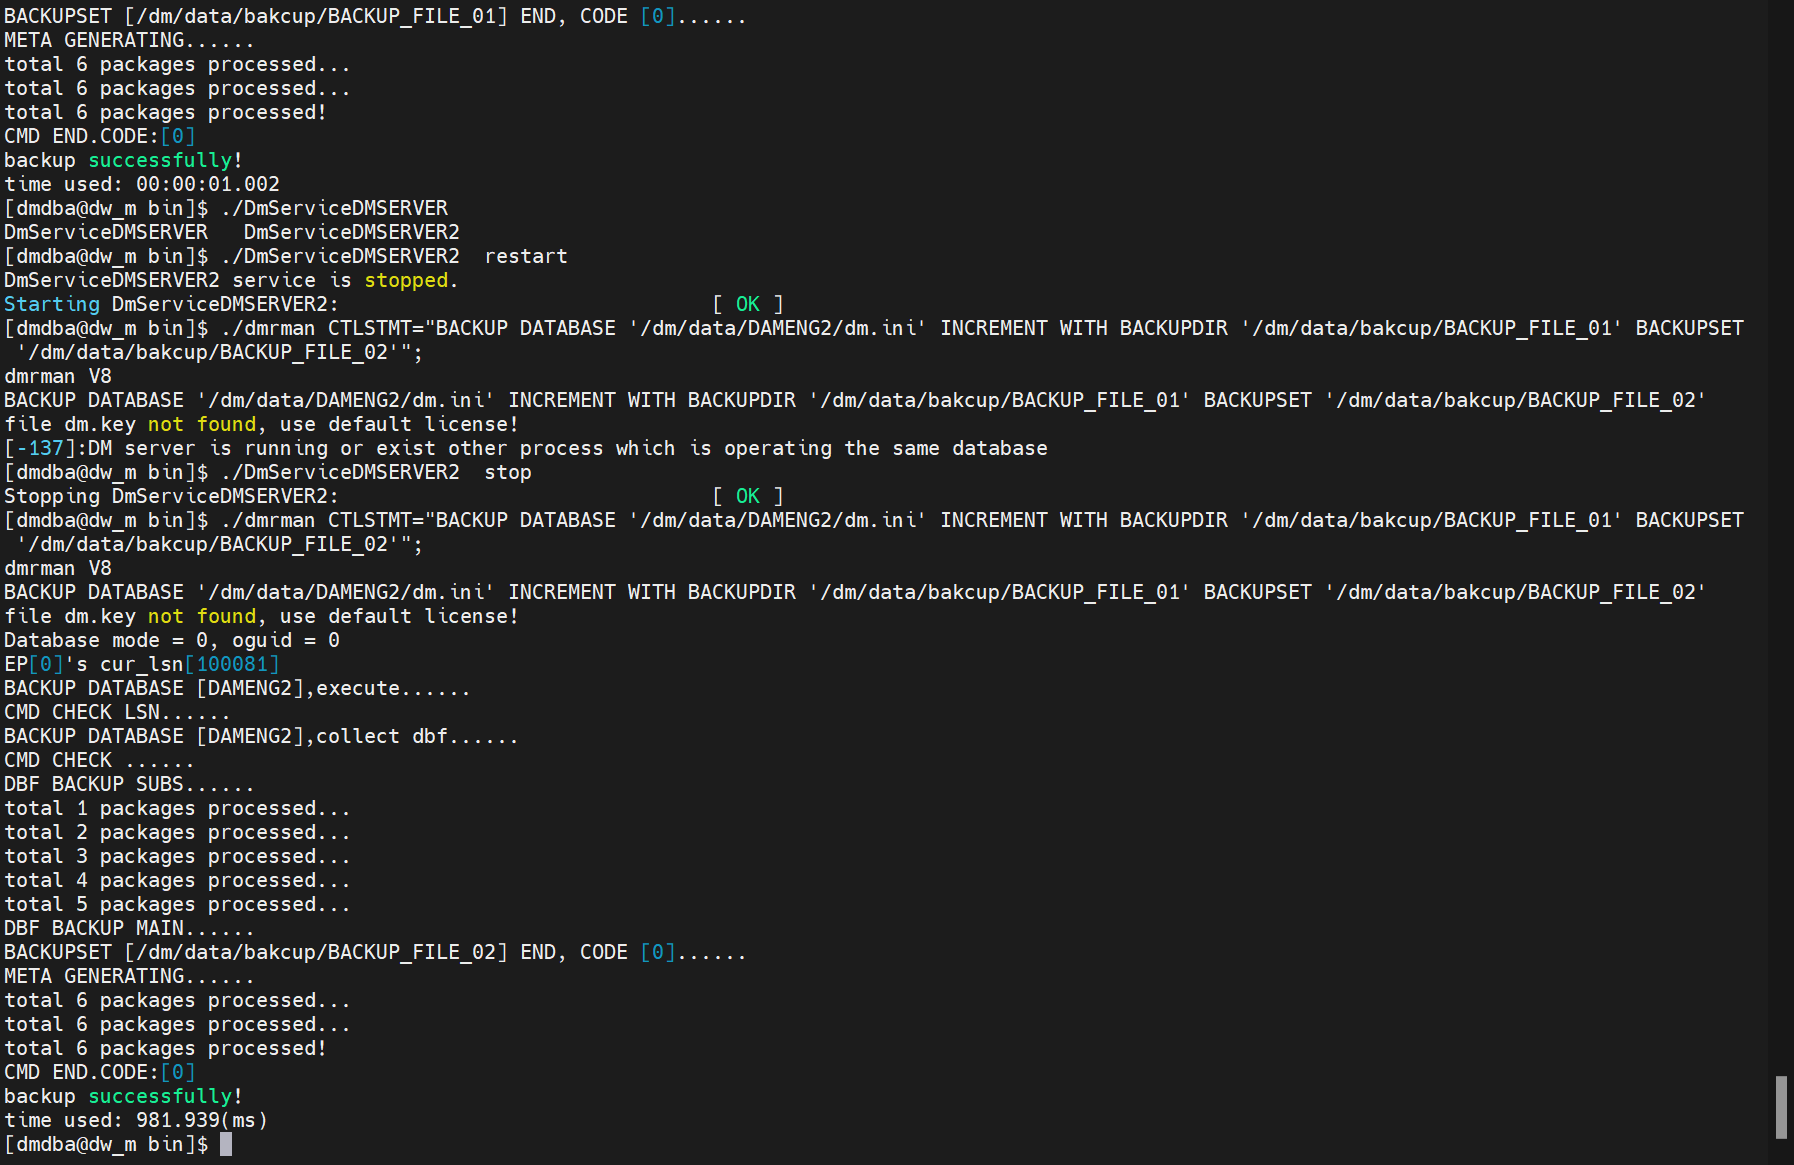Click 'total 5 packages processed...' line
This screenshot has width=1794, height=1165.
pyautogui.click(x=177, y=904)
